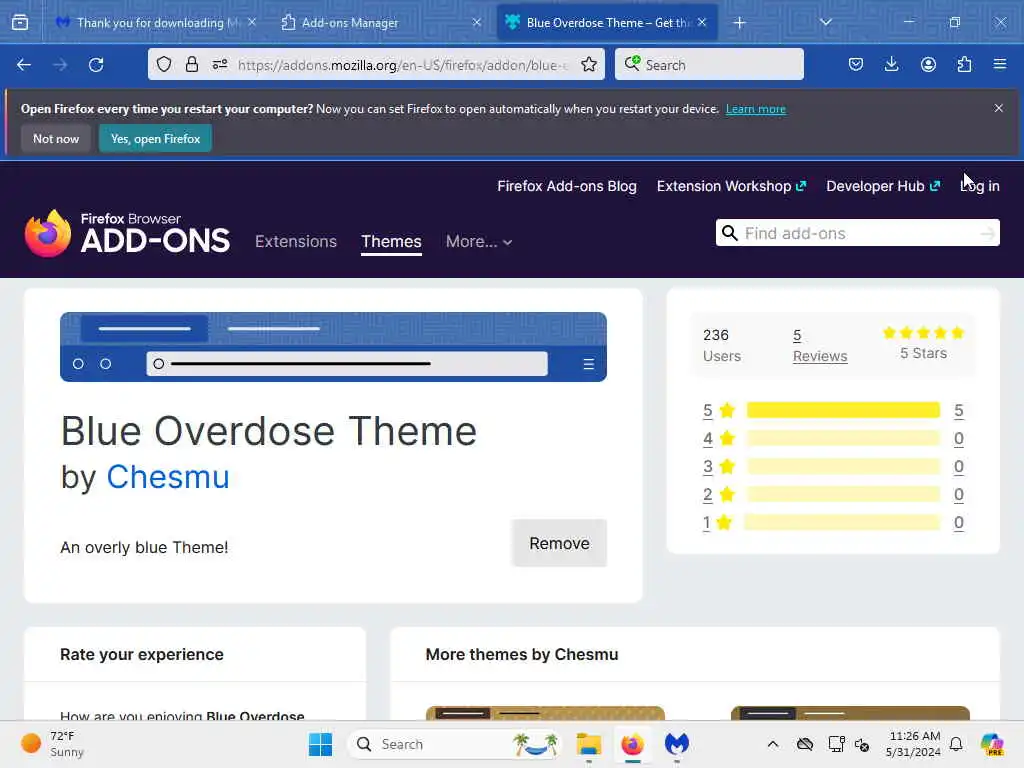Click the address bar URL field
Image resolution: width=1024 pixels, height=768 pixels.
(403, 65)
